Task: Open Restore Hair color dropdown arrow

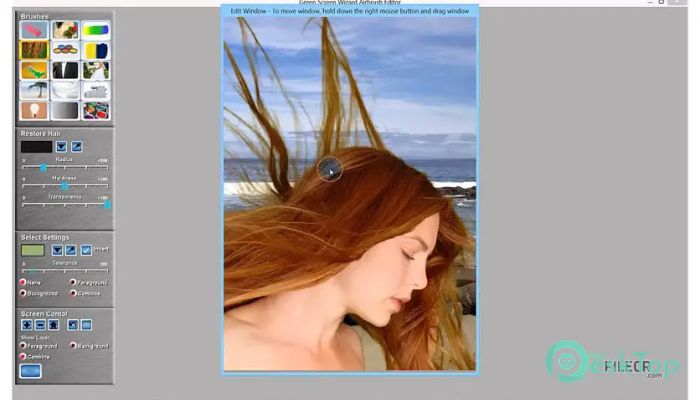Action: [61, 146]
